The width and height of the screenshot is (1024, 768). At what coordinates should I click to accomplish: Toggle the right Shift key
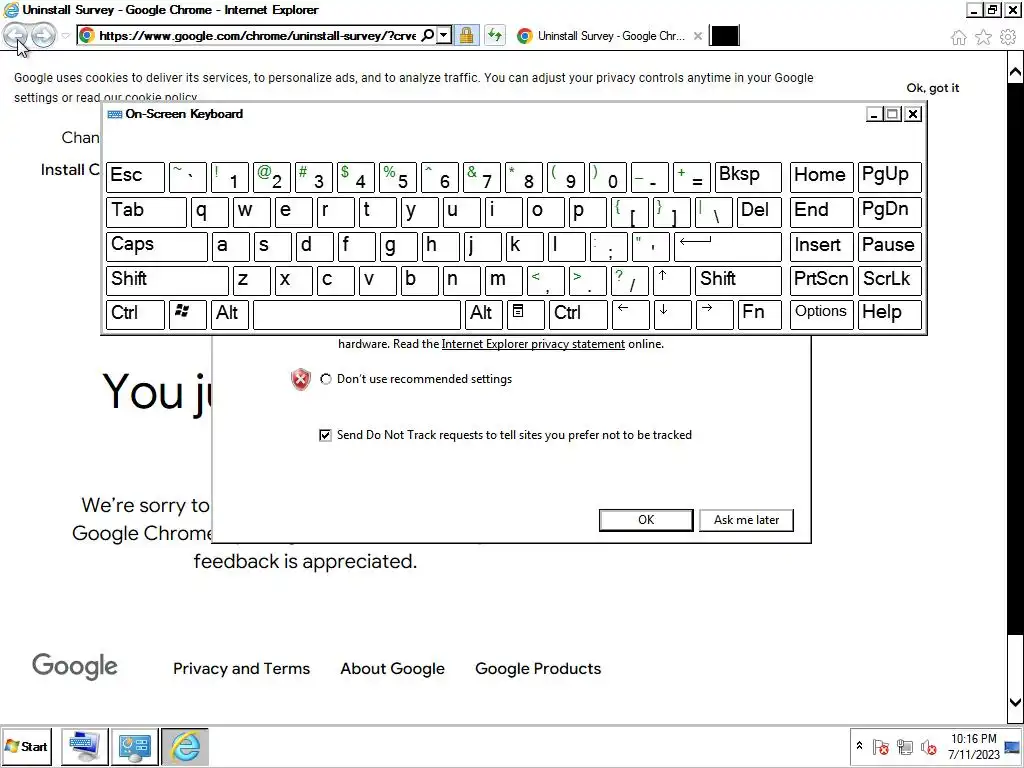coord(738,280)
